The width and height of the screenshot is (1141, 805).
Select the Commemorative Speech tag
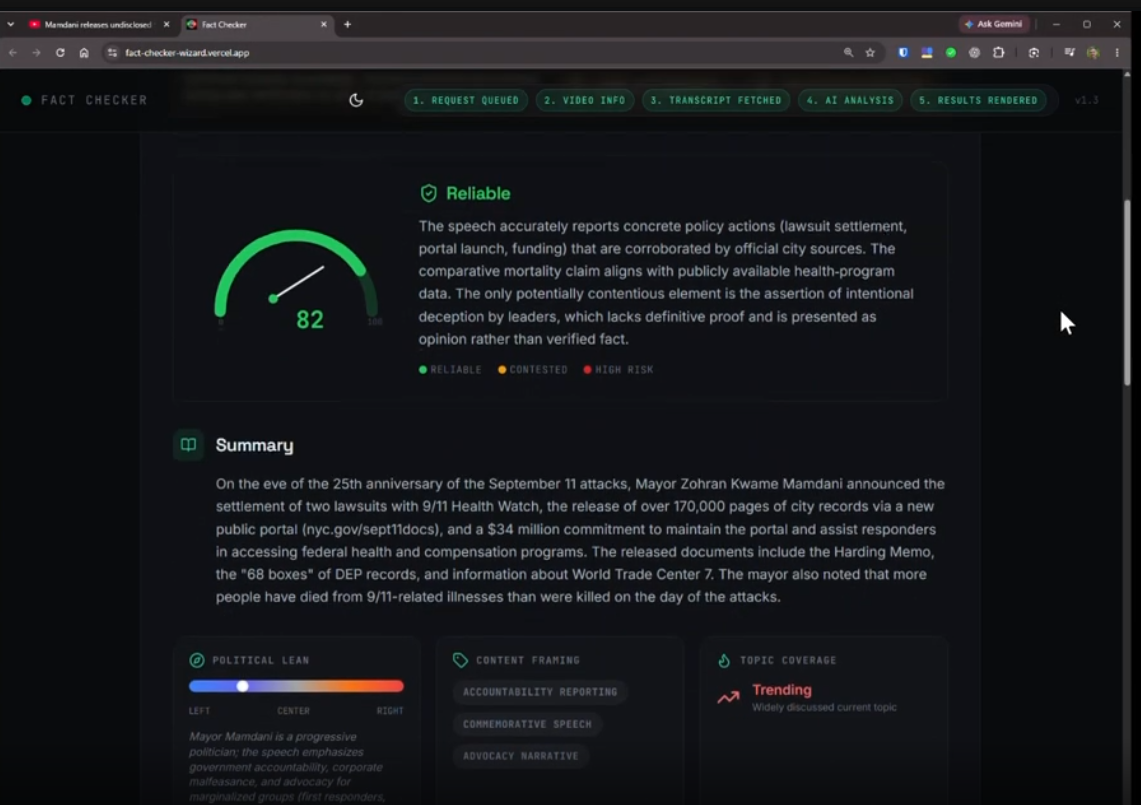pyautogui.click(x=528, y=724)
